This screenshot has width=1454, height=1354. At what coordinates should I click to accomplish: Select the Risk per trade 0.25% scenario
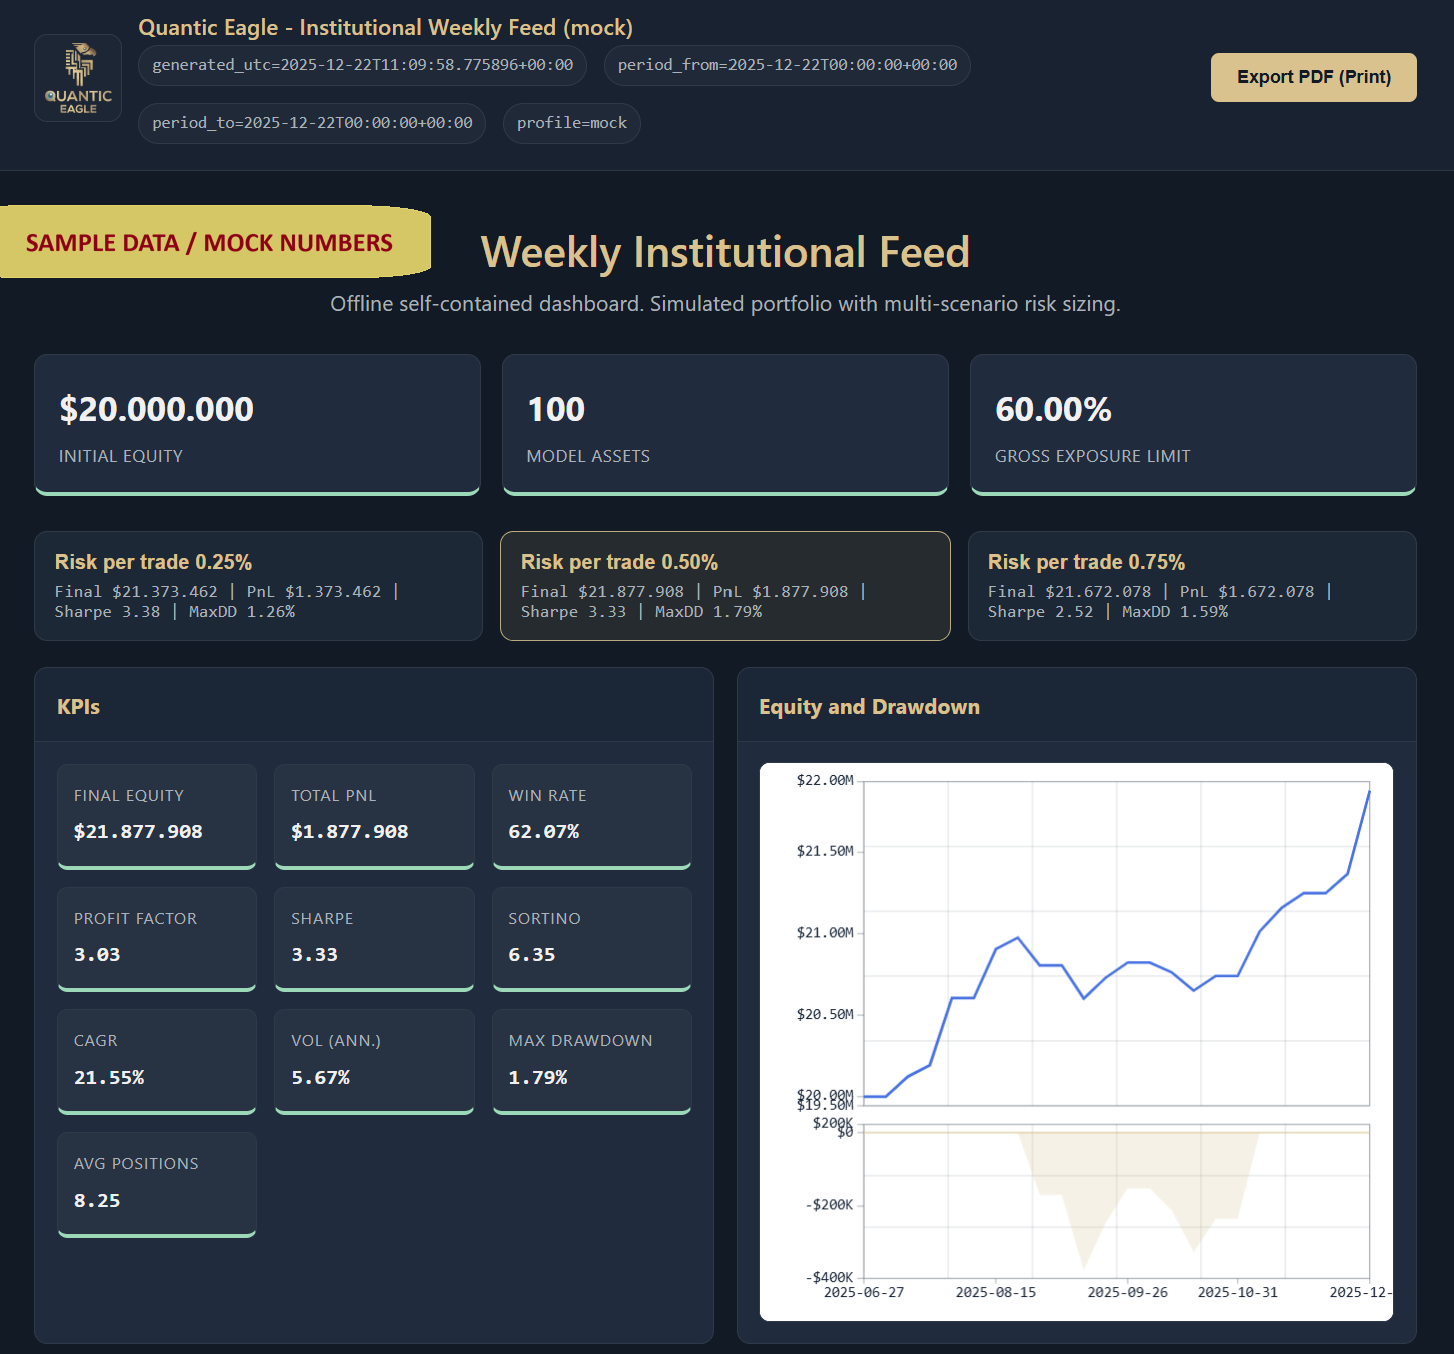click(x=258, y=586)
